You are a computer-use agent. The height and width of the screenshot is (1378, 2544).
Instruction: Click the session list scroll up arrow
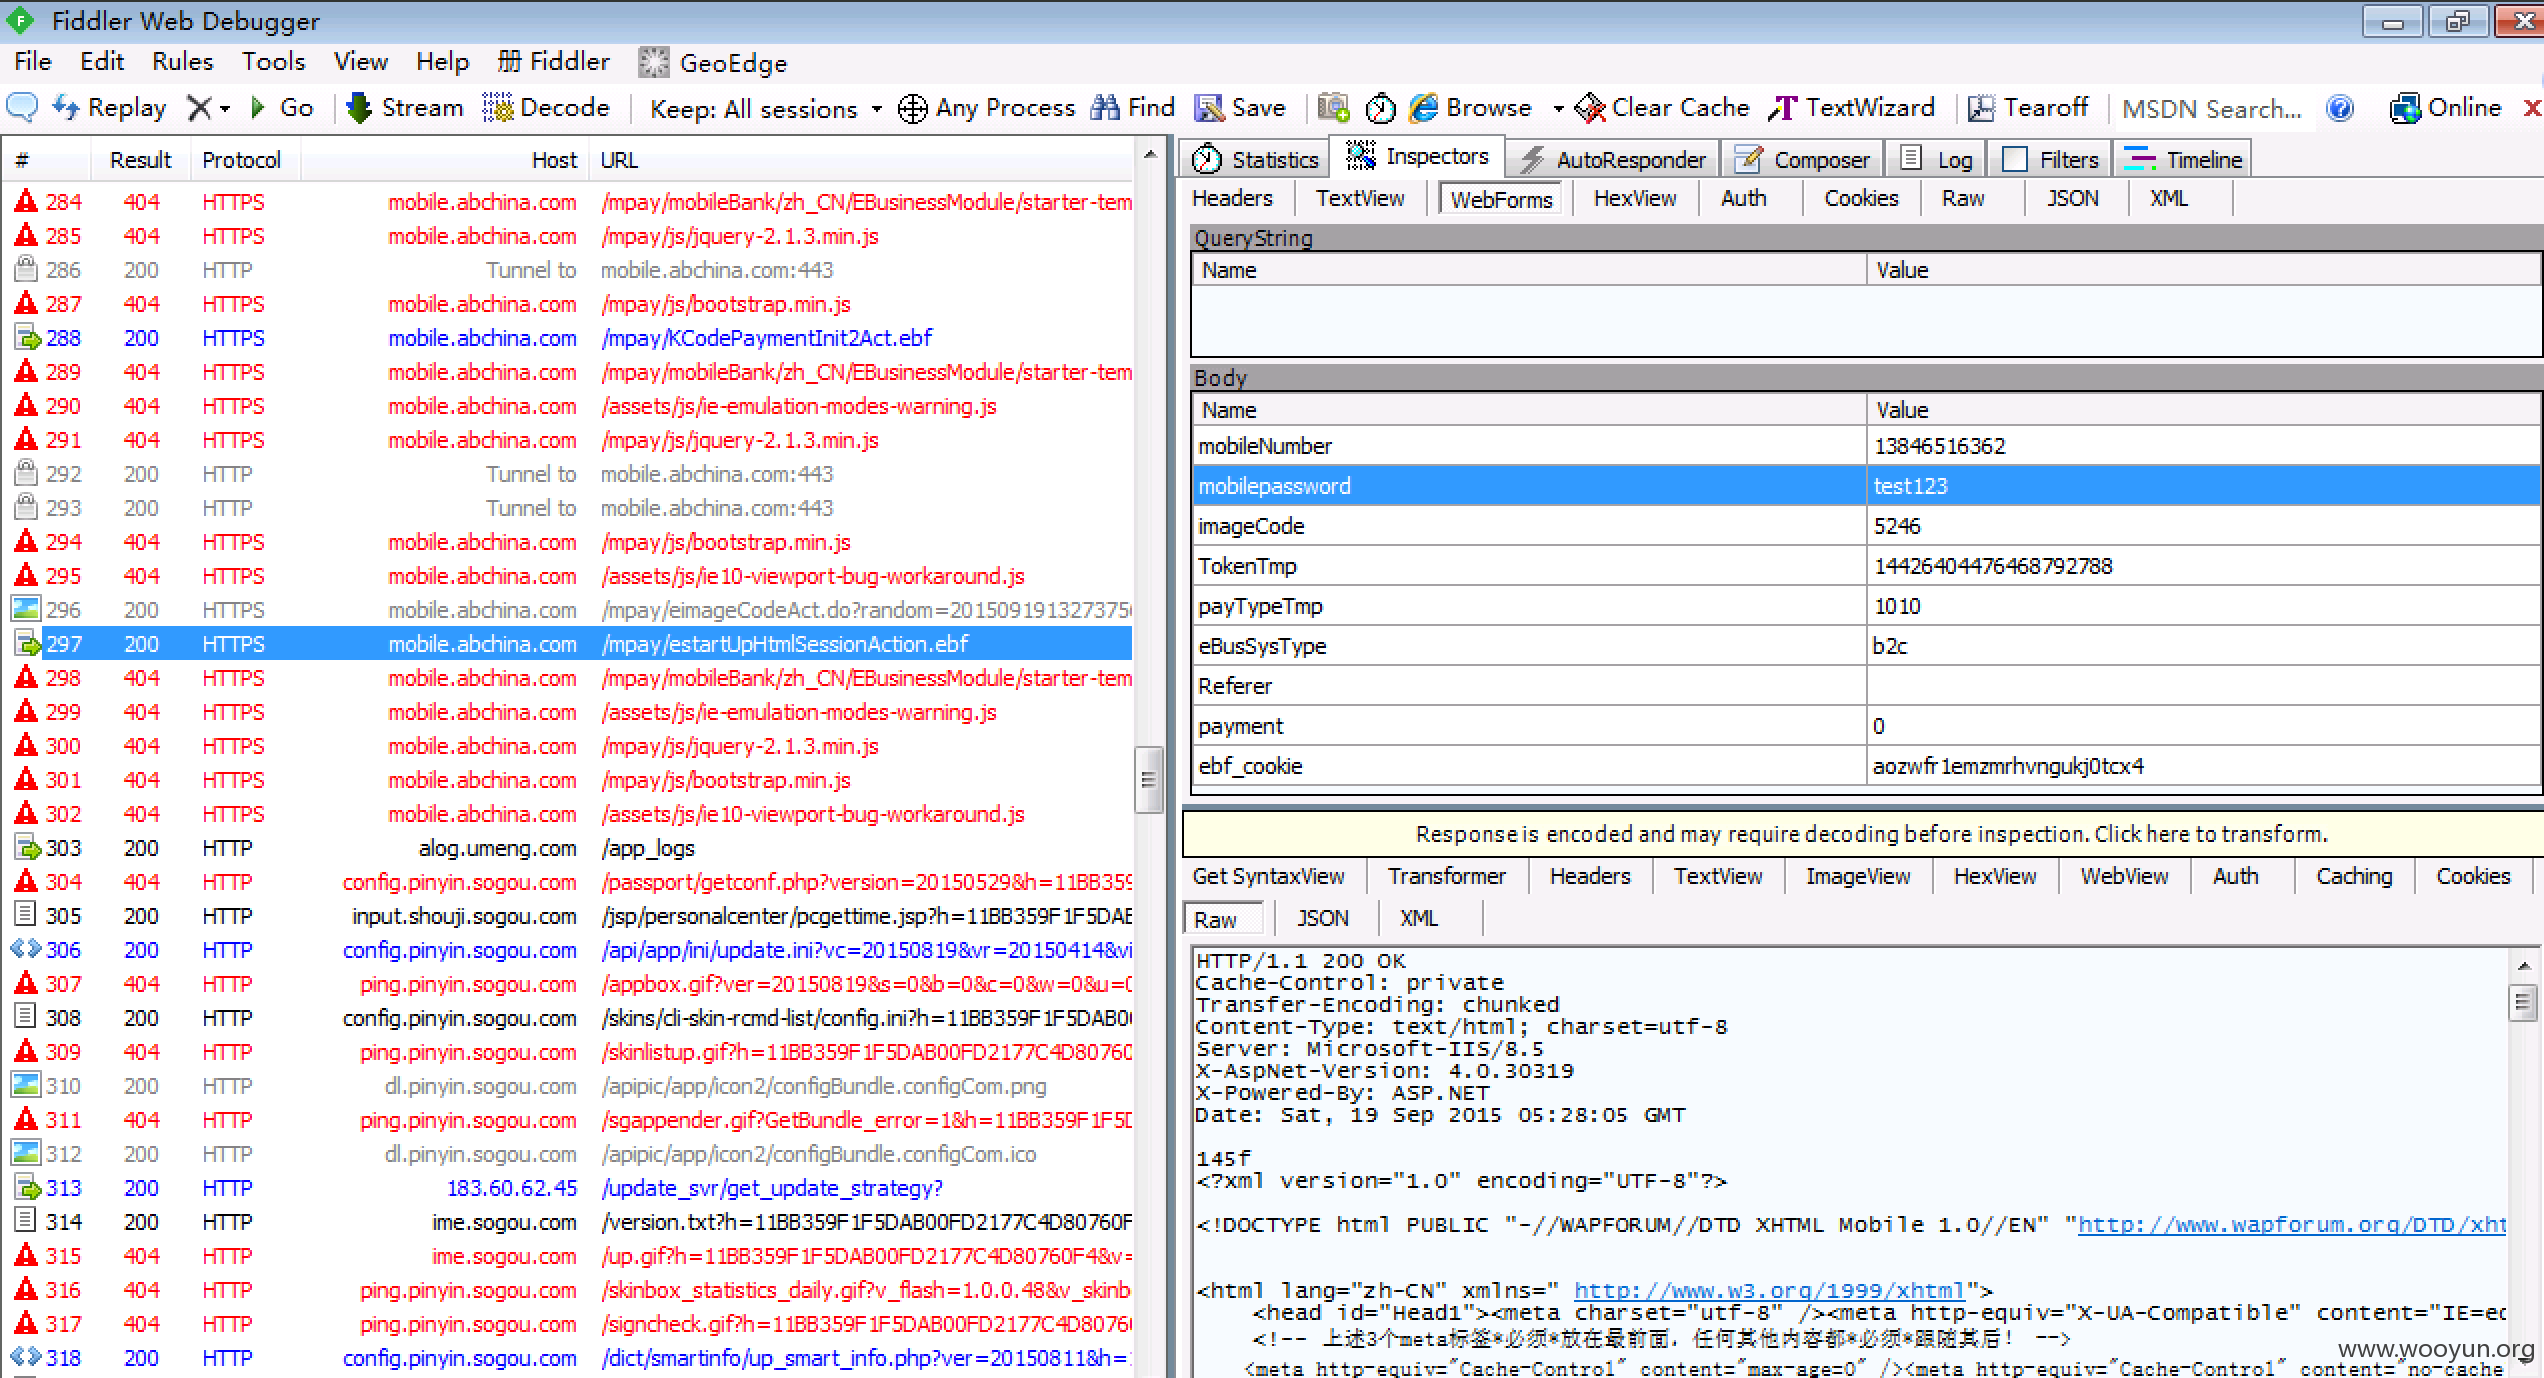(x=1149, y=155)
